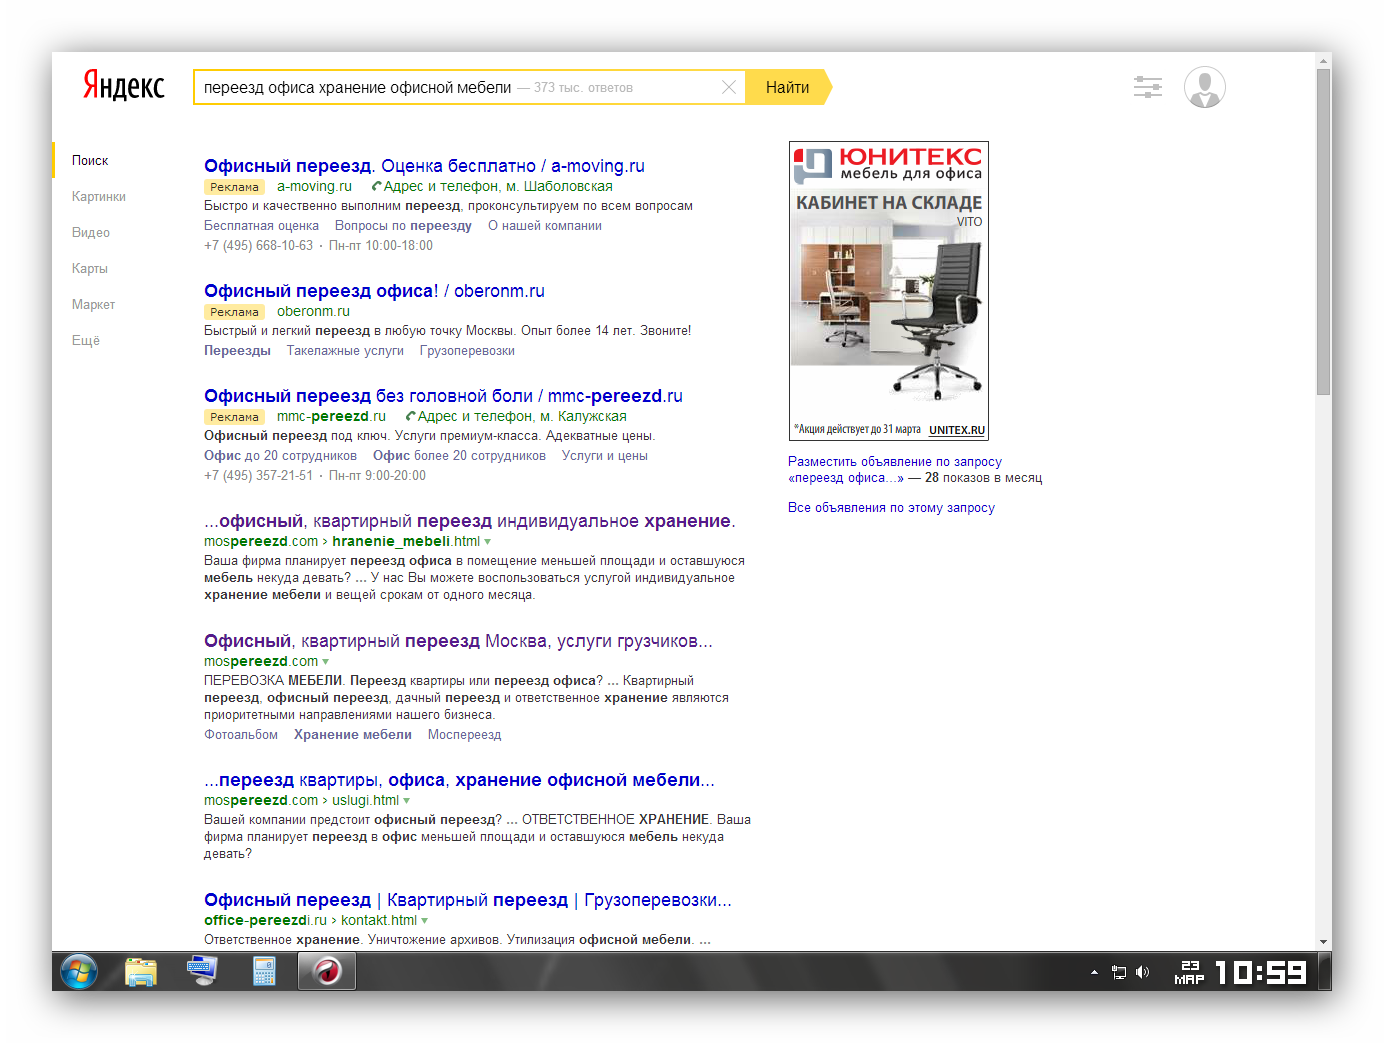
Task: Open 'Москва, услуги грузчиков' result
Action: (458, 641)
